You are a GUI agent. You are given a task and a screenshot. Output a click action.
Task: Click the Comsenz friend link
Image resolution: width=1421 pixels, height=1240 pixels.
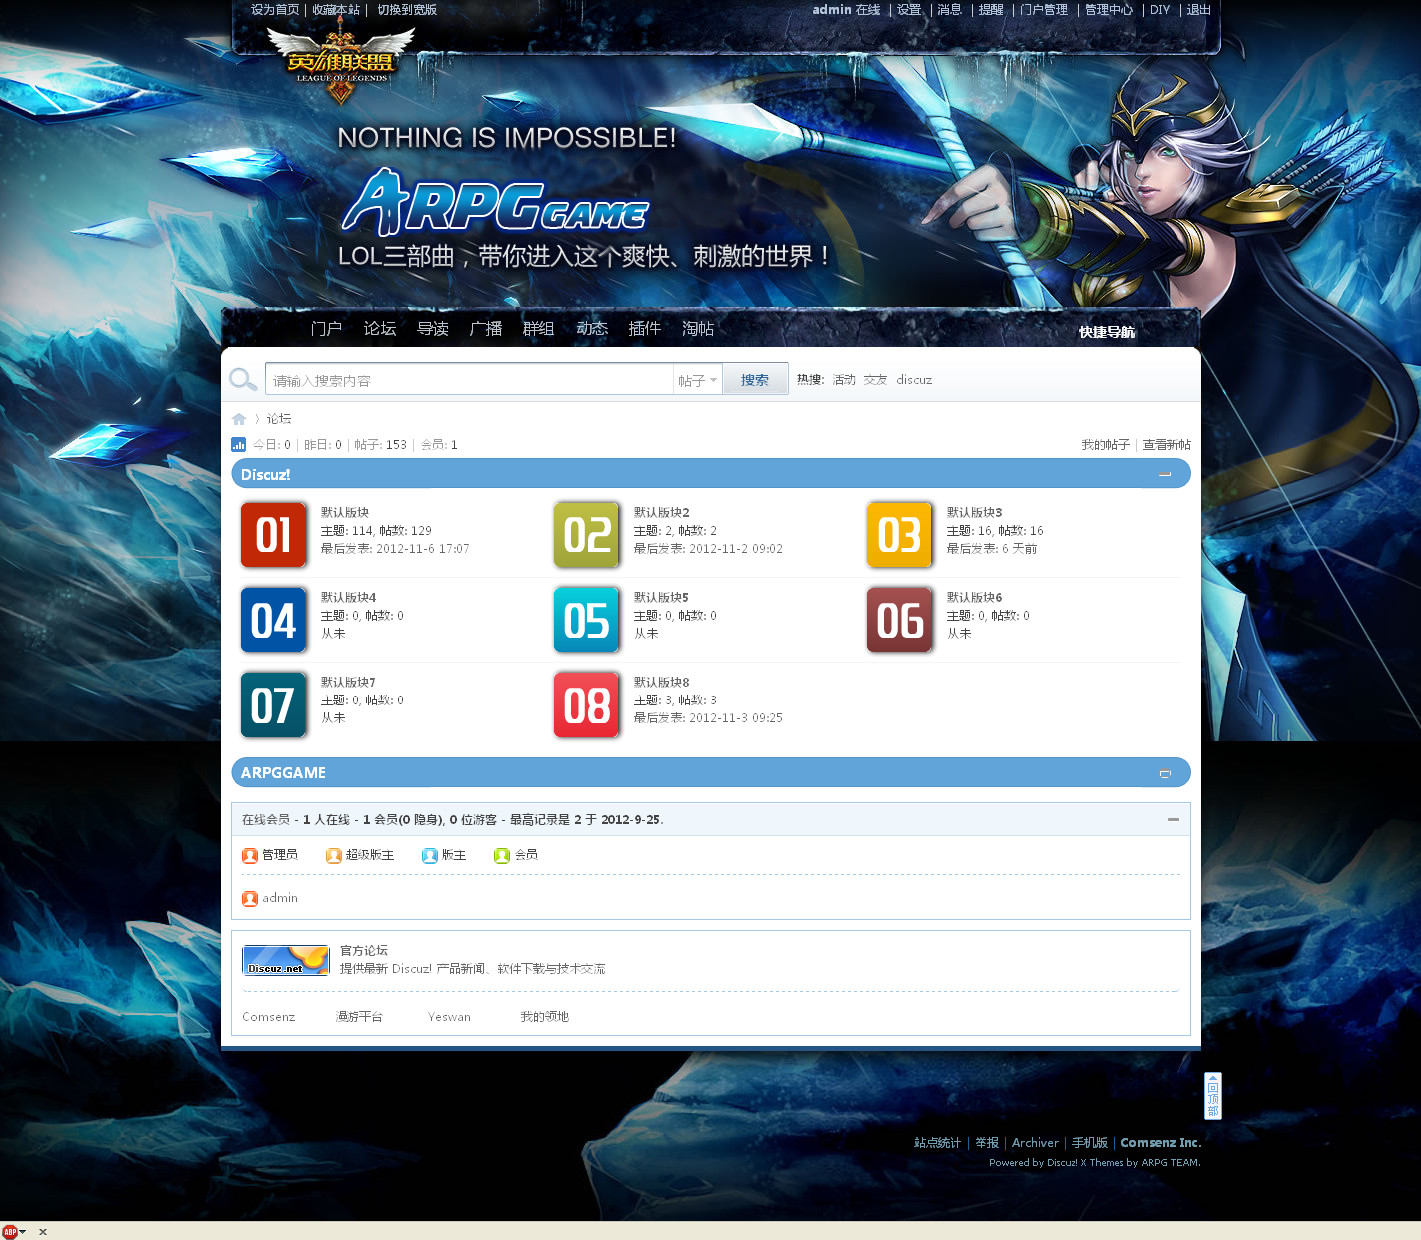[x=269, y=1017]
